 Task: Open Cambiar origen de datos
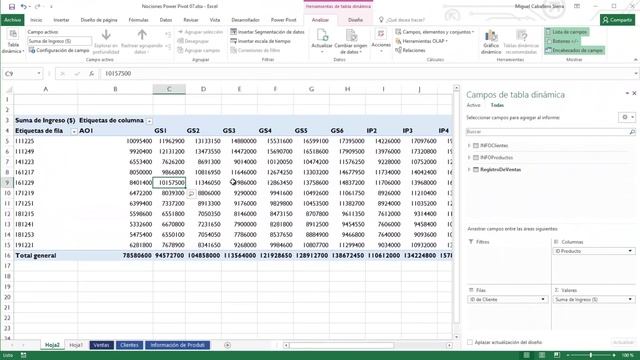(351, 42)
